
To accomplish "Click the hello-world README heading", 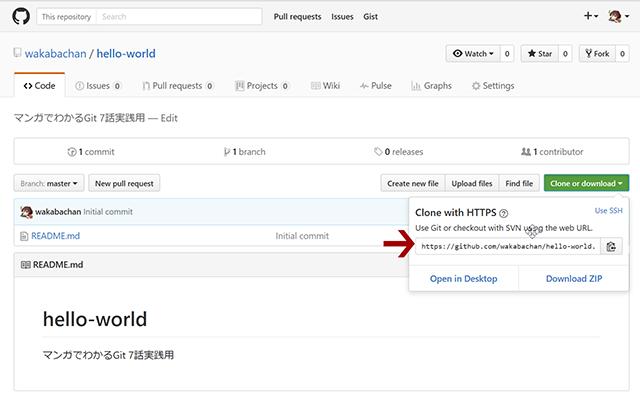I will [x=95, y=319].
